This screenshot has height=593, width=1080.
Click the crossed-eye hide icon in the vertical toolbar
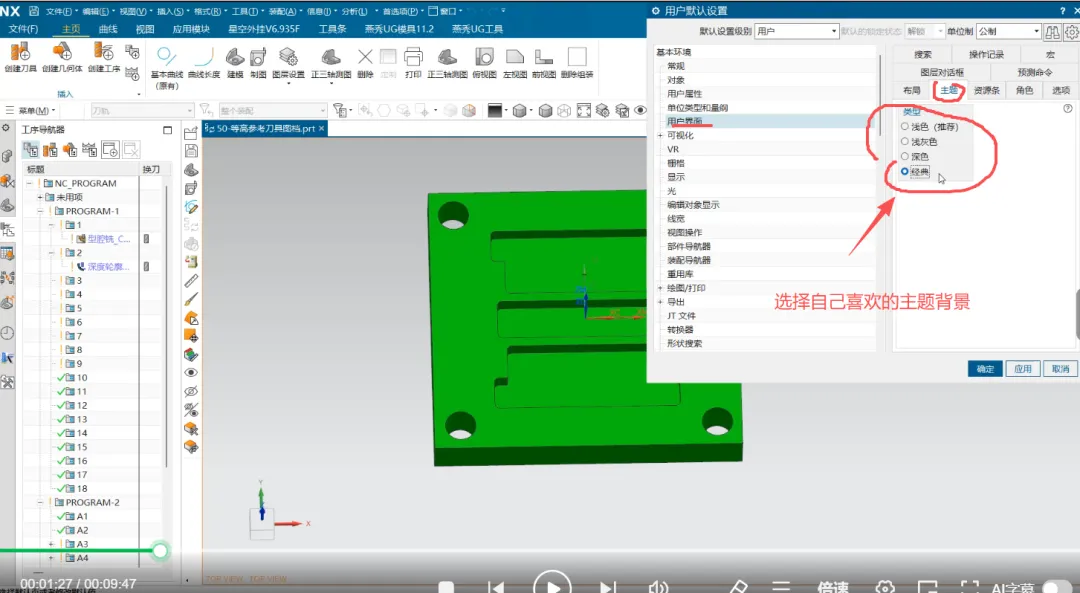191,391
